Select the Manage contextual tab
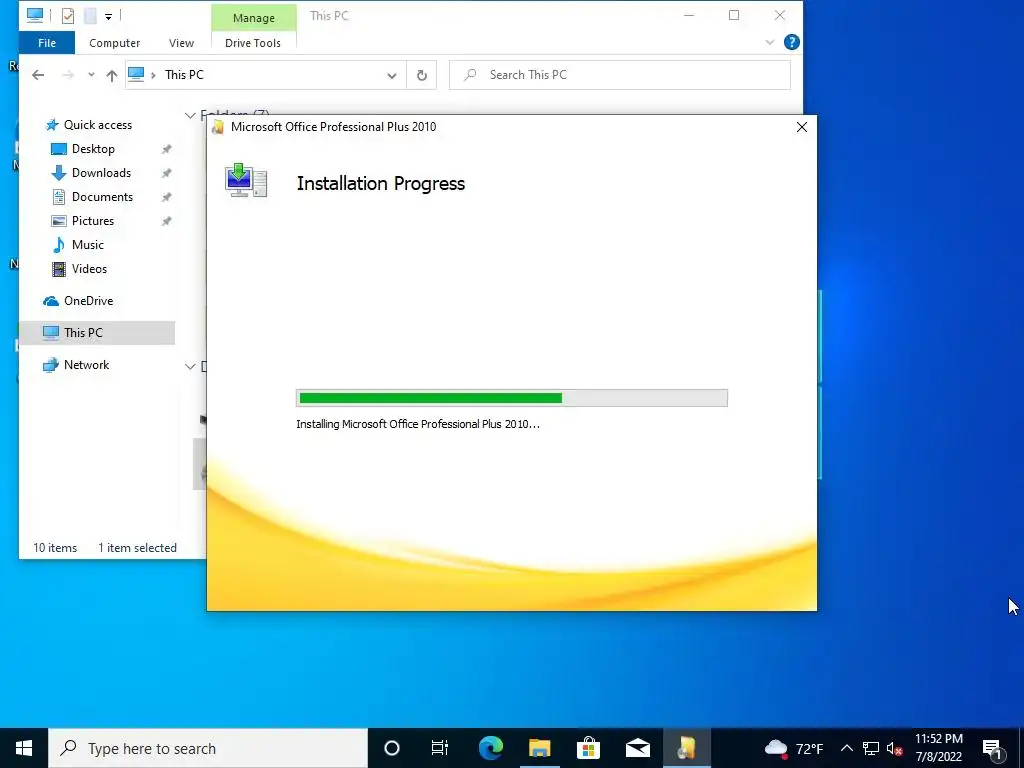The height and width of the screenshot is (768, 1024). pyautogui.click(x=253, y=18)
